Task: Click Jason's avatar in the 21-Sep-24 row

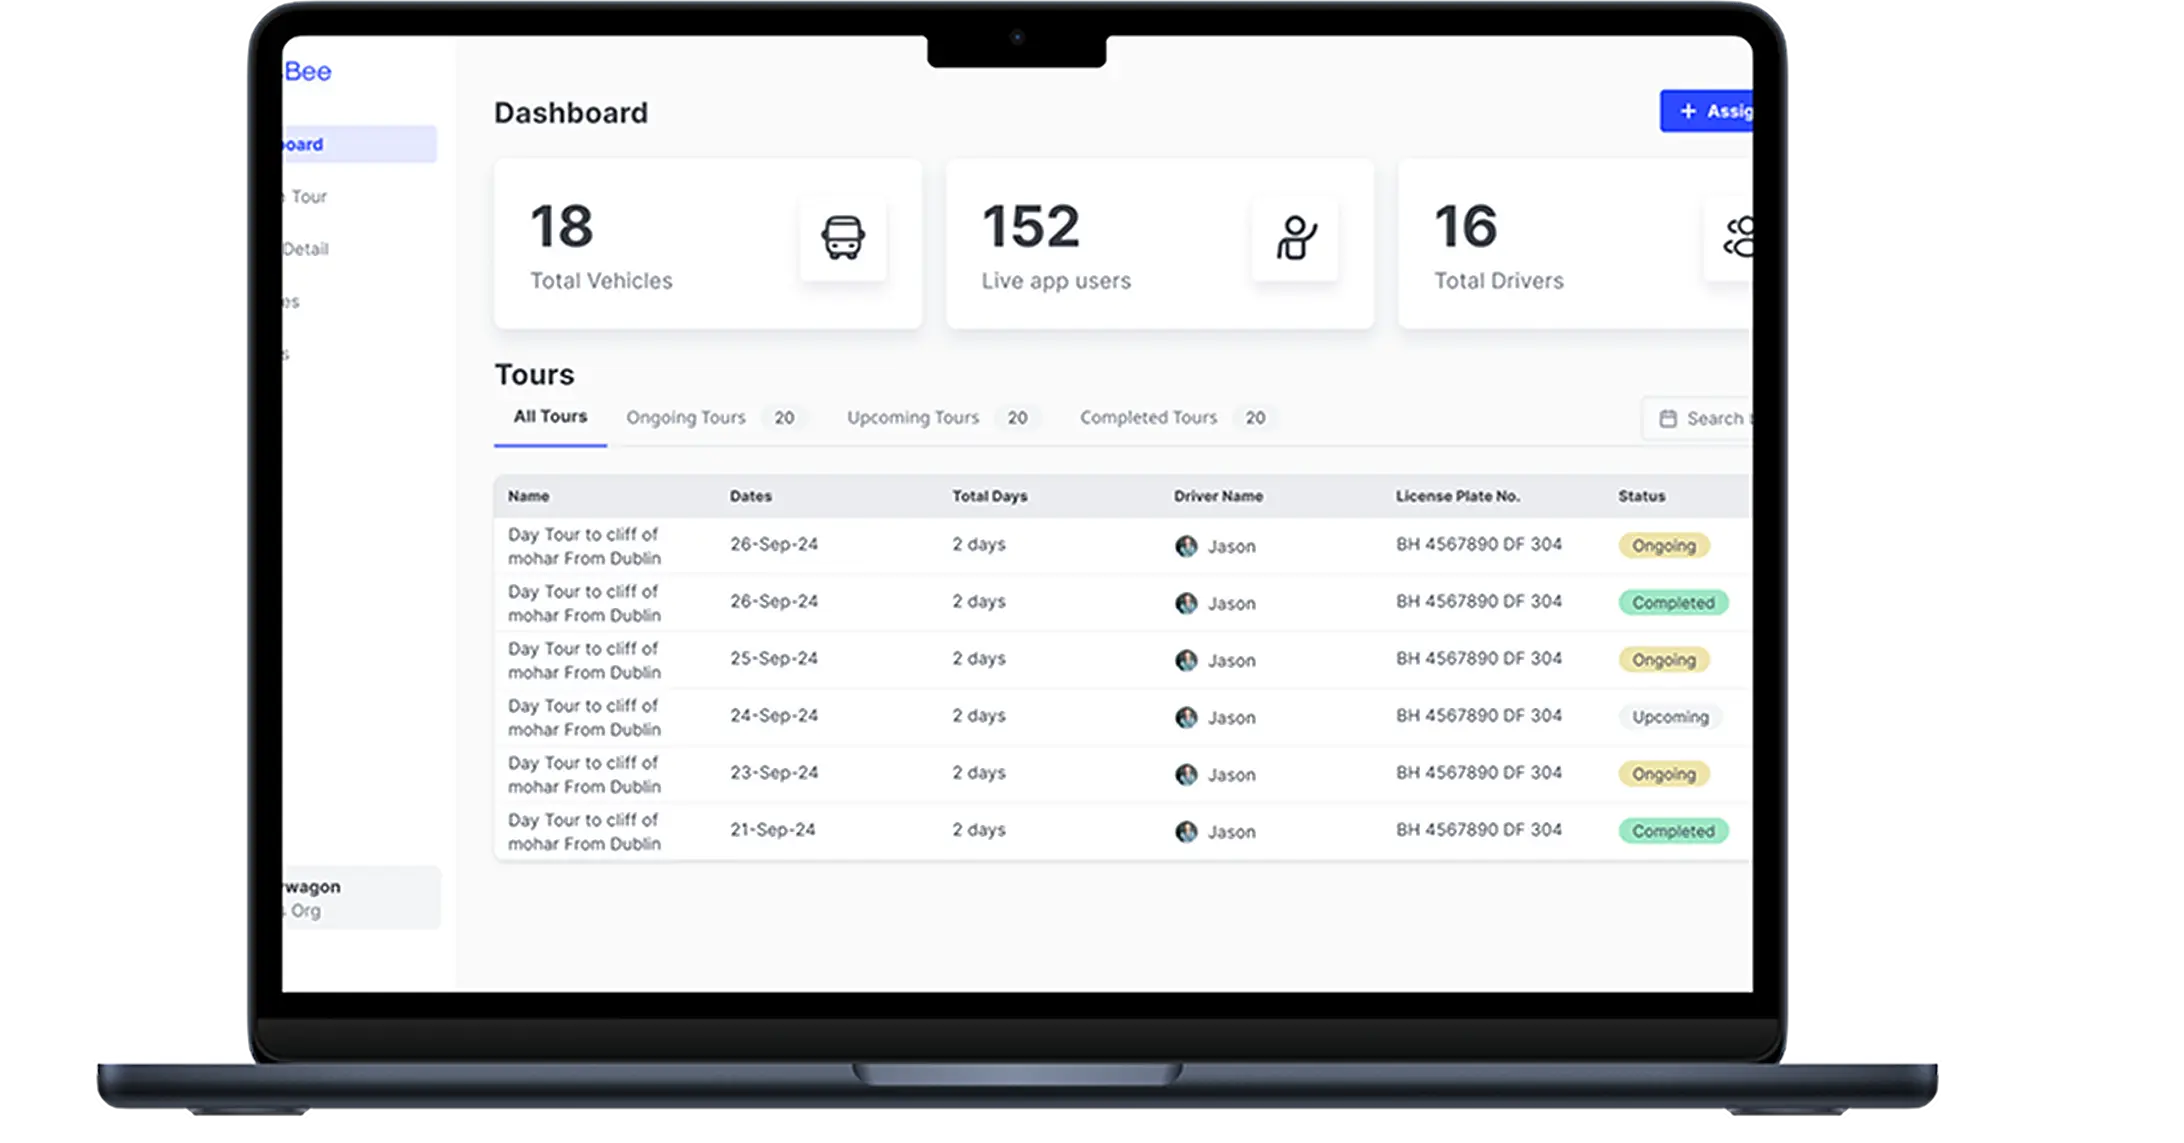Action: [1186, 832]
